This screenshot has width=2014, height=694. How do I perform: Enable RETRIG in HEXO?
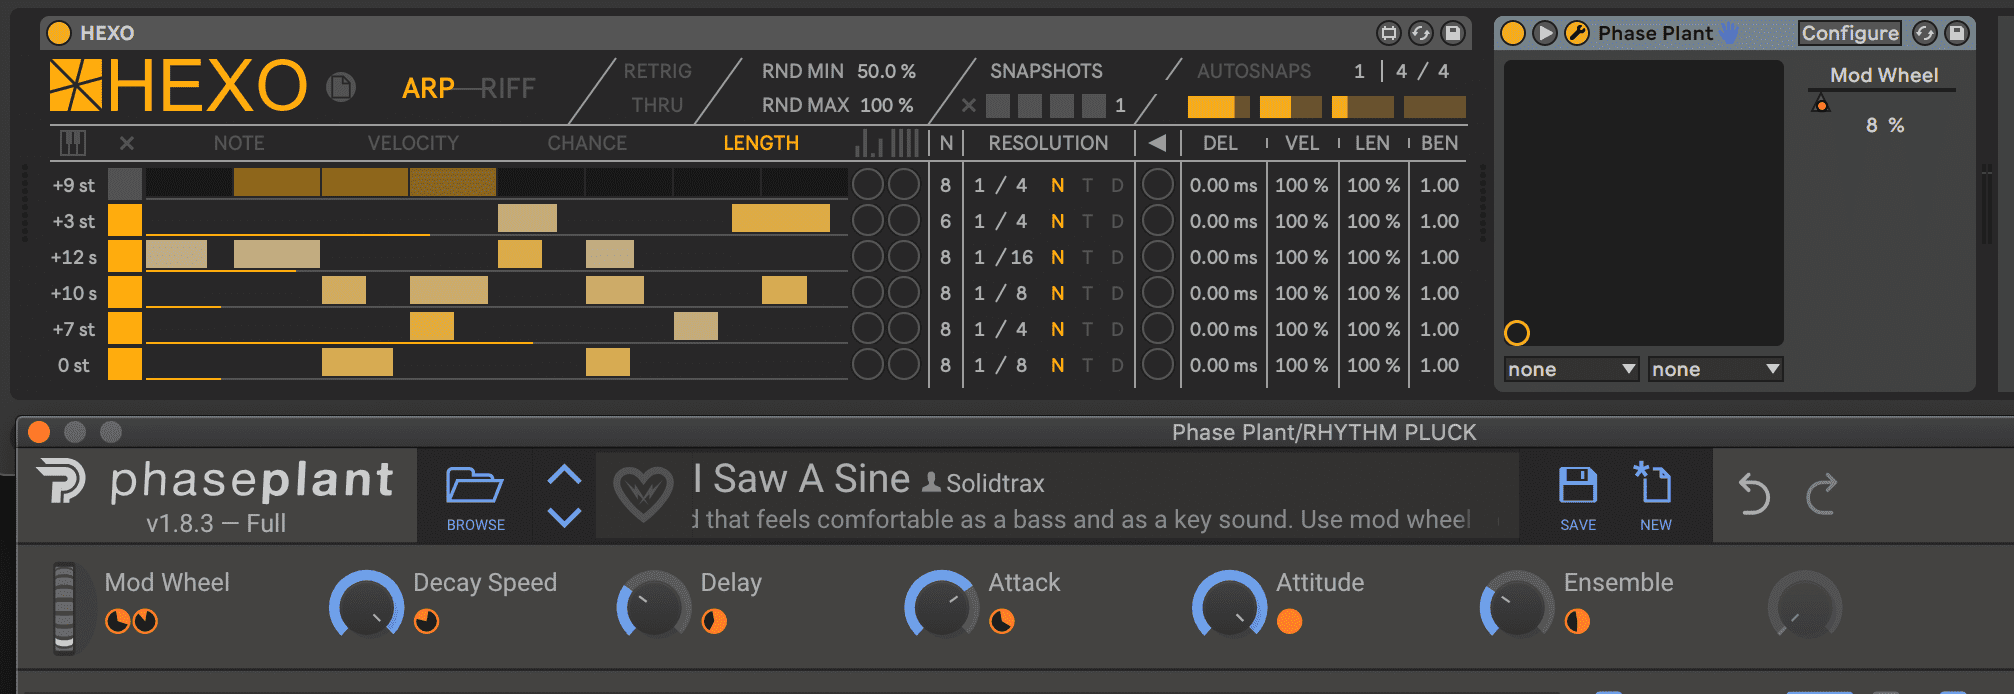657,71
